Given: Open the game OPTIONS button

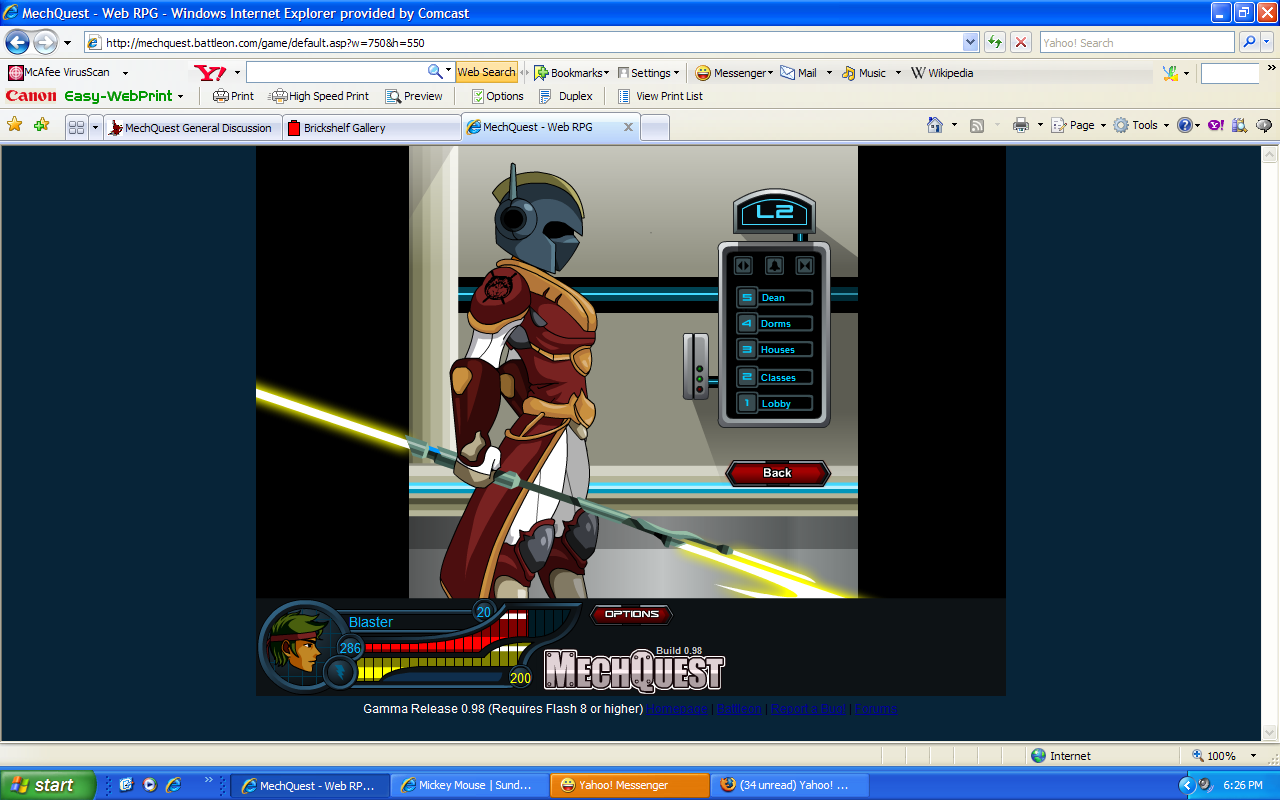Looking at the screenshot, I should coord(632,614).
